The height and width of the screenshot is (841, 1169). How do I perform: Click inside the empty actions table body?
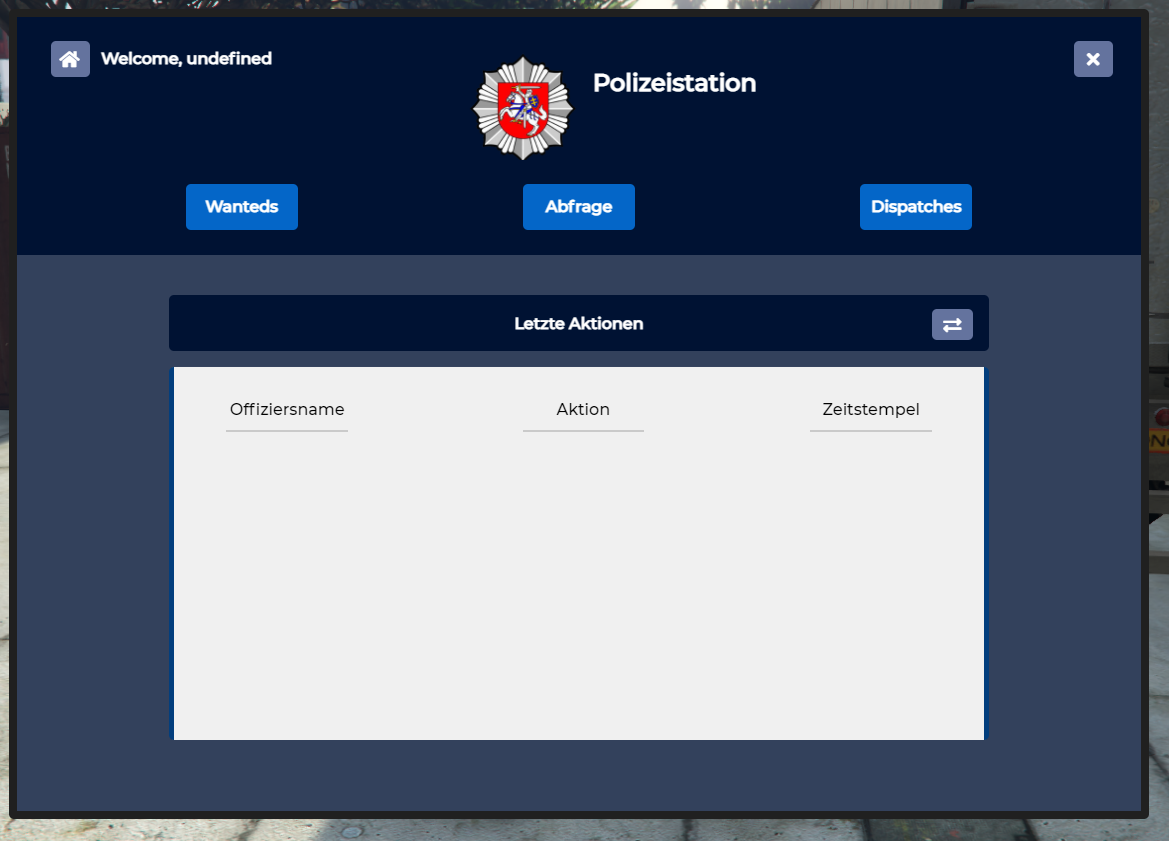(578, 590)
